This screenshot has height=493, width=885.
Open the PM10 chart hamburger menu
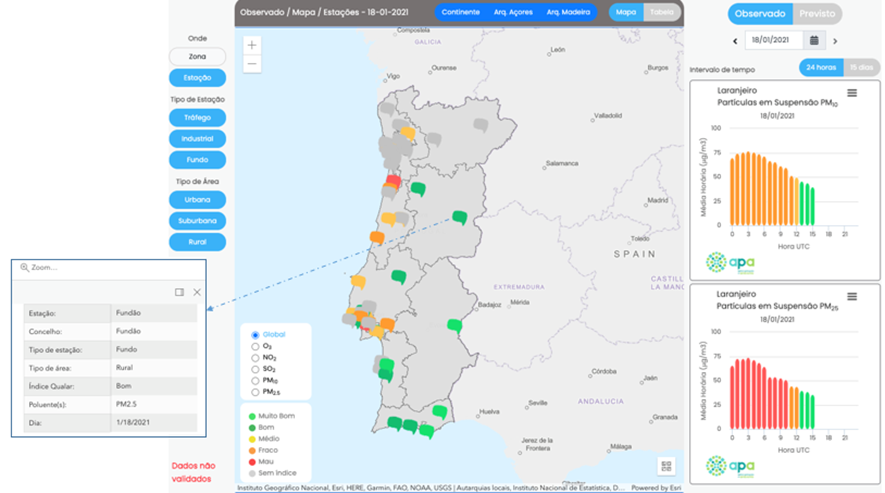tap(852, 93)
